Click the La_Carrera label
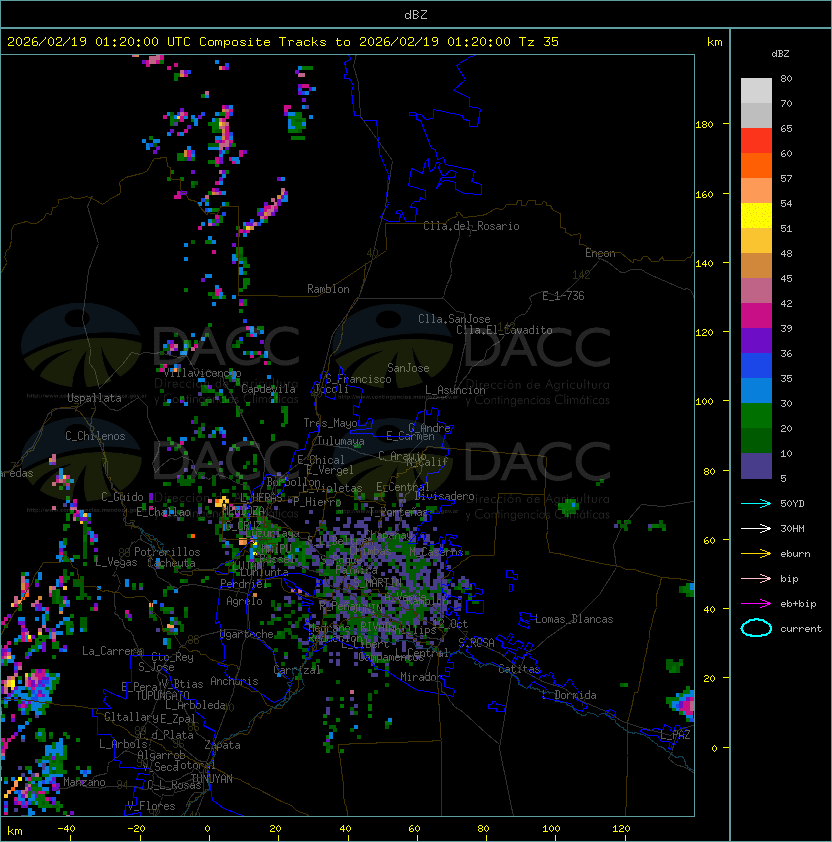This screenshot has height=842, width=832. click(x=112, y=651)
